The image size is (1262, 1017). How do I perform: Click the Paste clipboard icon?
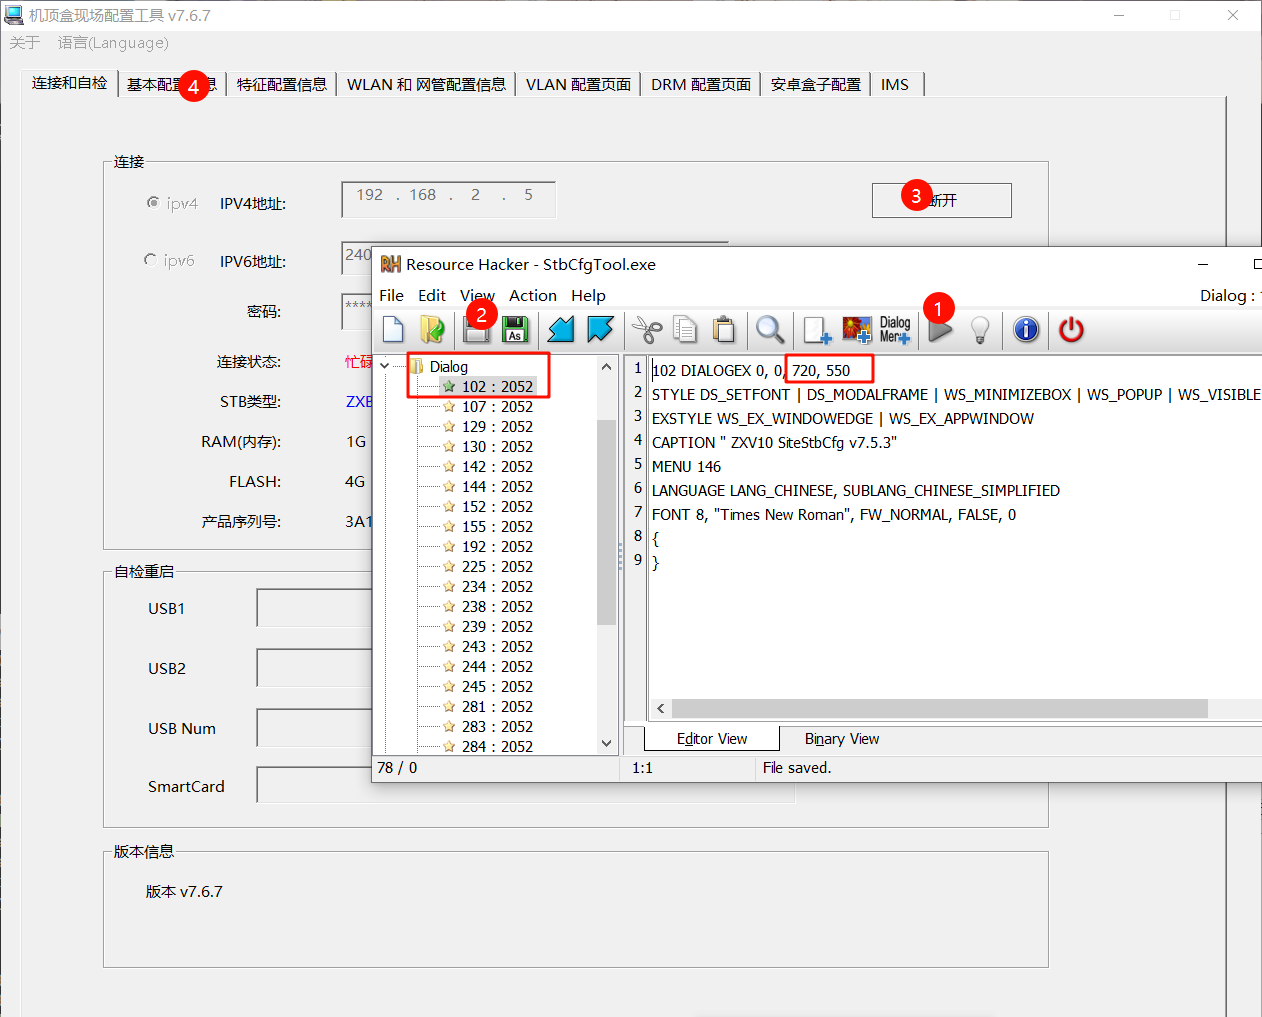pyautogui.click(x=724, y=329)
